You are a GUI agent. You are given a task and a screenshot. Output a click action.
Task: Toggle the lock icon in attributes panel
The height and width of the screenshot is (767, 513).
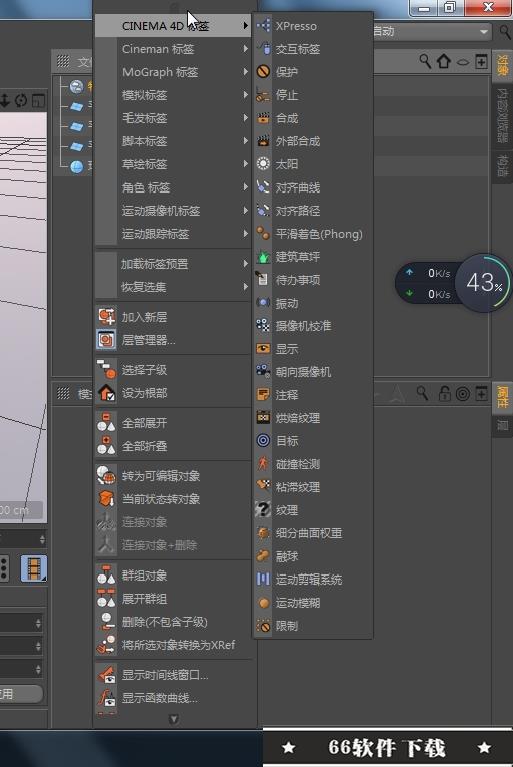point(444,393)
